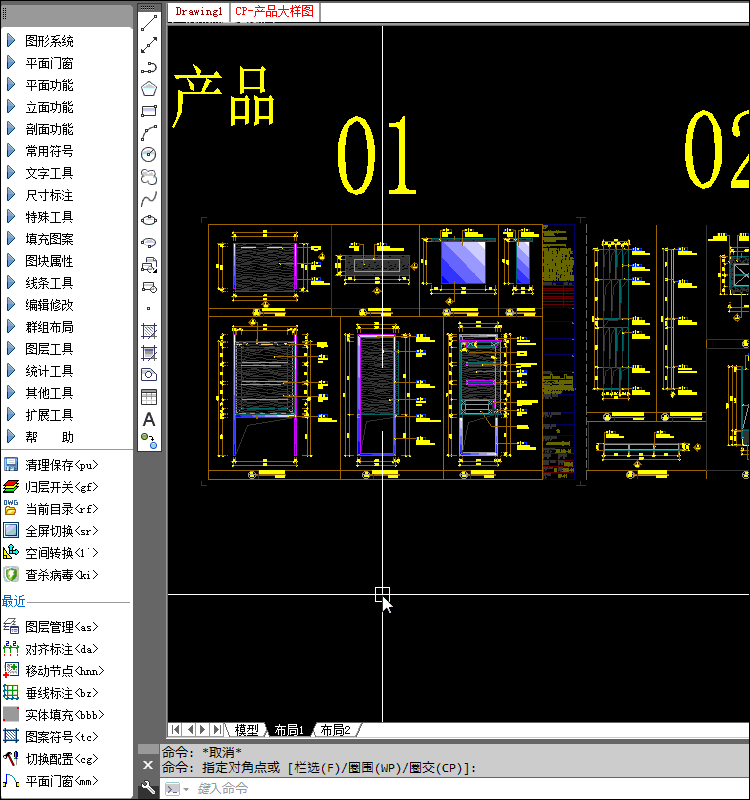Viewport: 750px width, 800px height.
Task: Select the Elliptical arc tool
Action: click(x=149, y=242)
